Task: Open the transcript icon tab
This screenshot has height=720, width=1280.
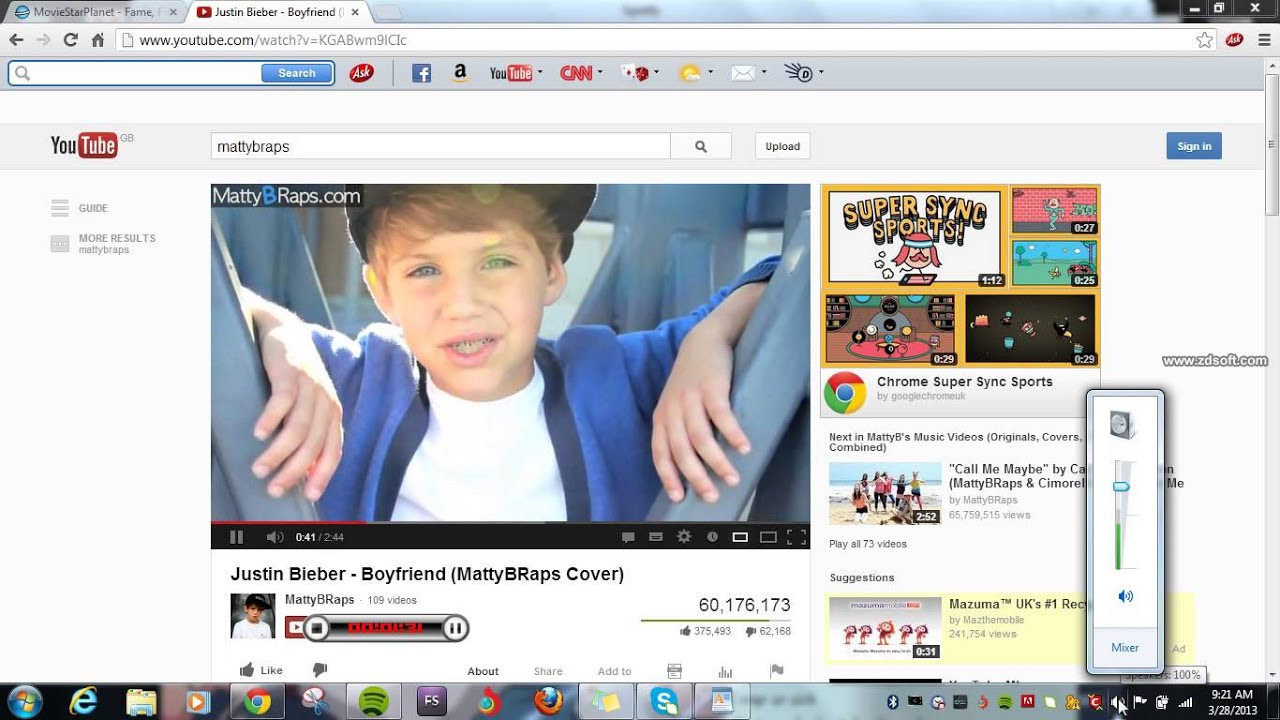Action: [x=674, y=671]
